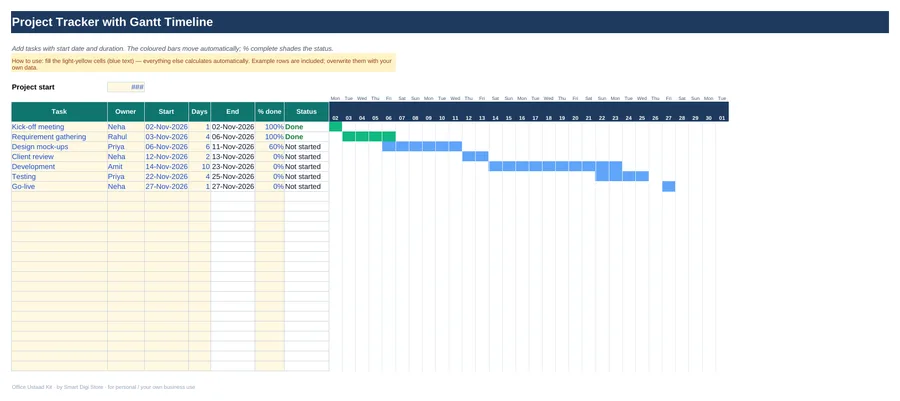Select the 'Owner' column header
This screenshot has height=401, width=900.
pyautogui.click(x=126, y=112)
